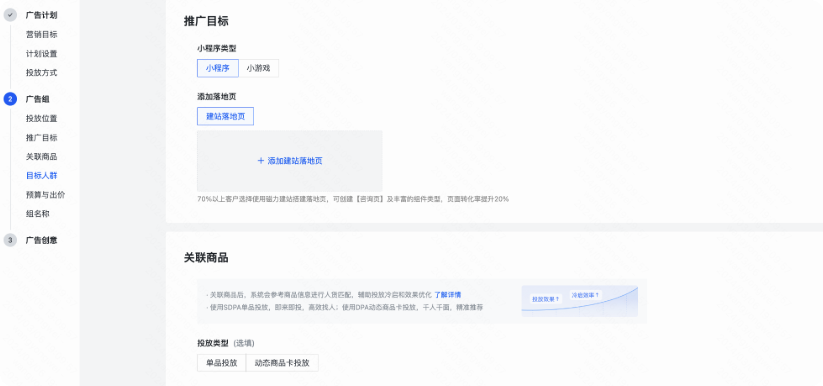Select 小游戏 as the mini program type
The height and width of the screenshot is (386, 823).
pyautogui.click(x=258, y=68)
